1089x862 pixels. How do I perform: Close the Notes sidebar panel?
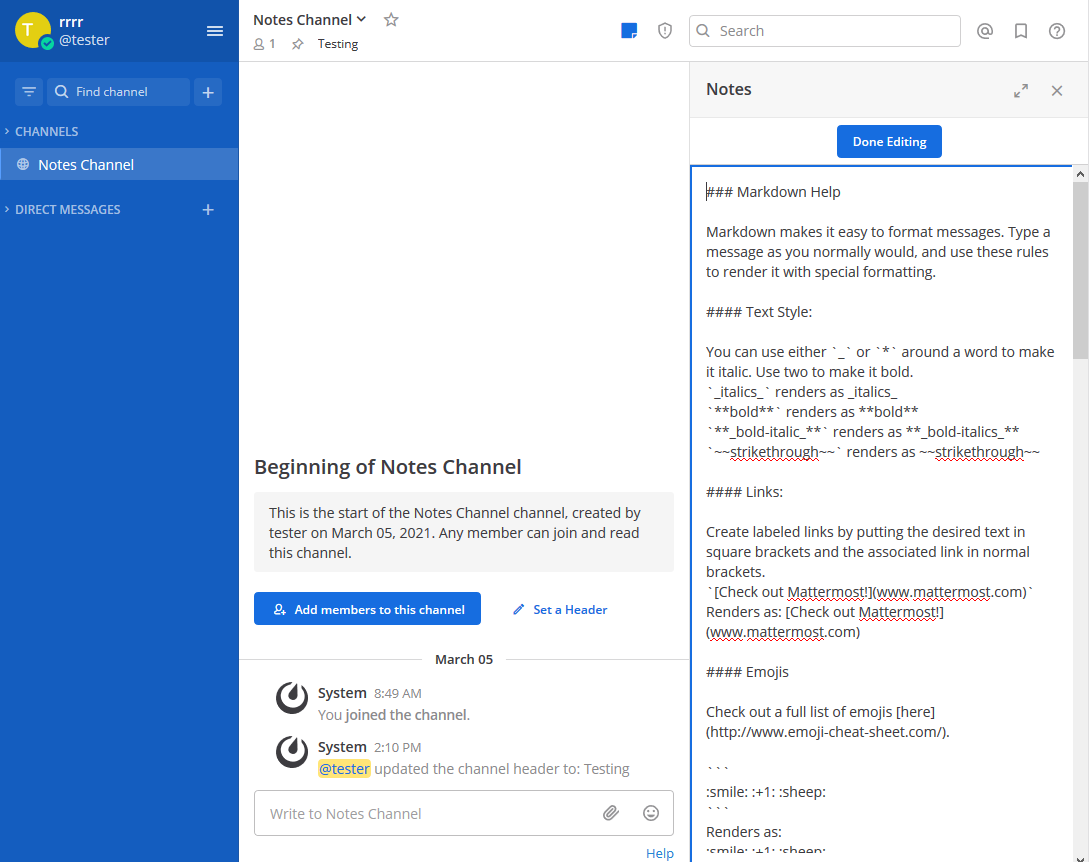[x=1056, y=90]
